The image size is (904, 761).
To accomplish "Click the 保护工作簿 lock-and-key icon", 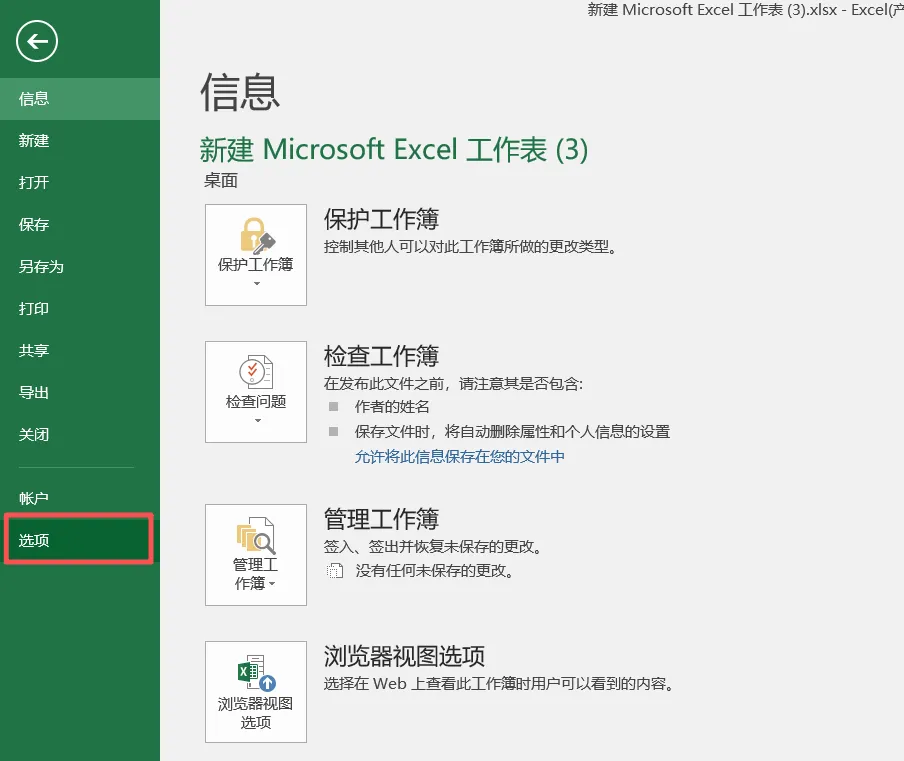I will [257, 236].
